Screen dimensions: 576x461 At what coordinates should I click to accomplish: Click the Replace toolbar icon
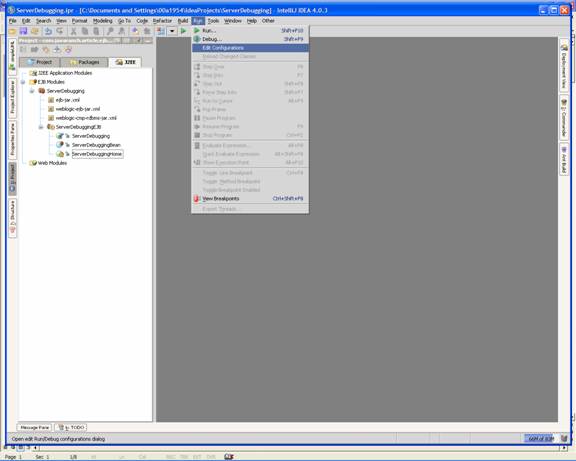[x=121, y=31]
